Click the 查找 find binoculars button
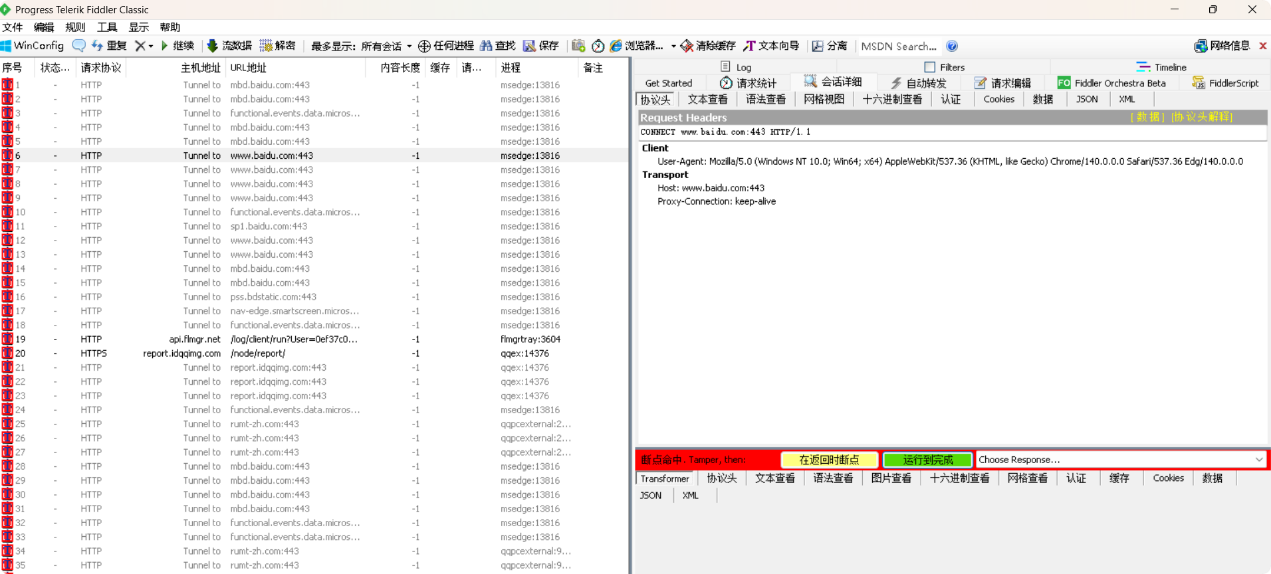The width and height of the screenshot is (1271, 574). [498, 46]
